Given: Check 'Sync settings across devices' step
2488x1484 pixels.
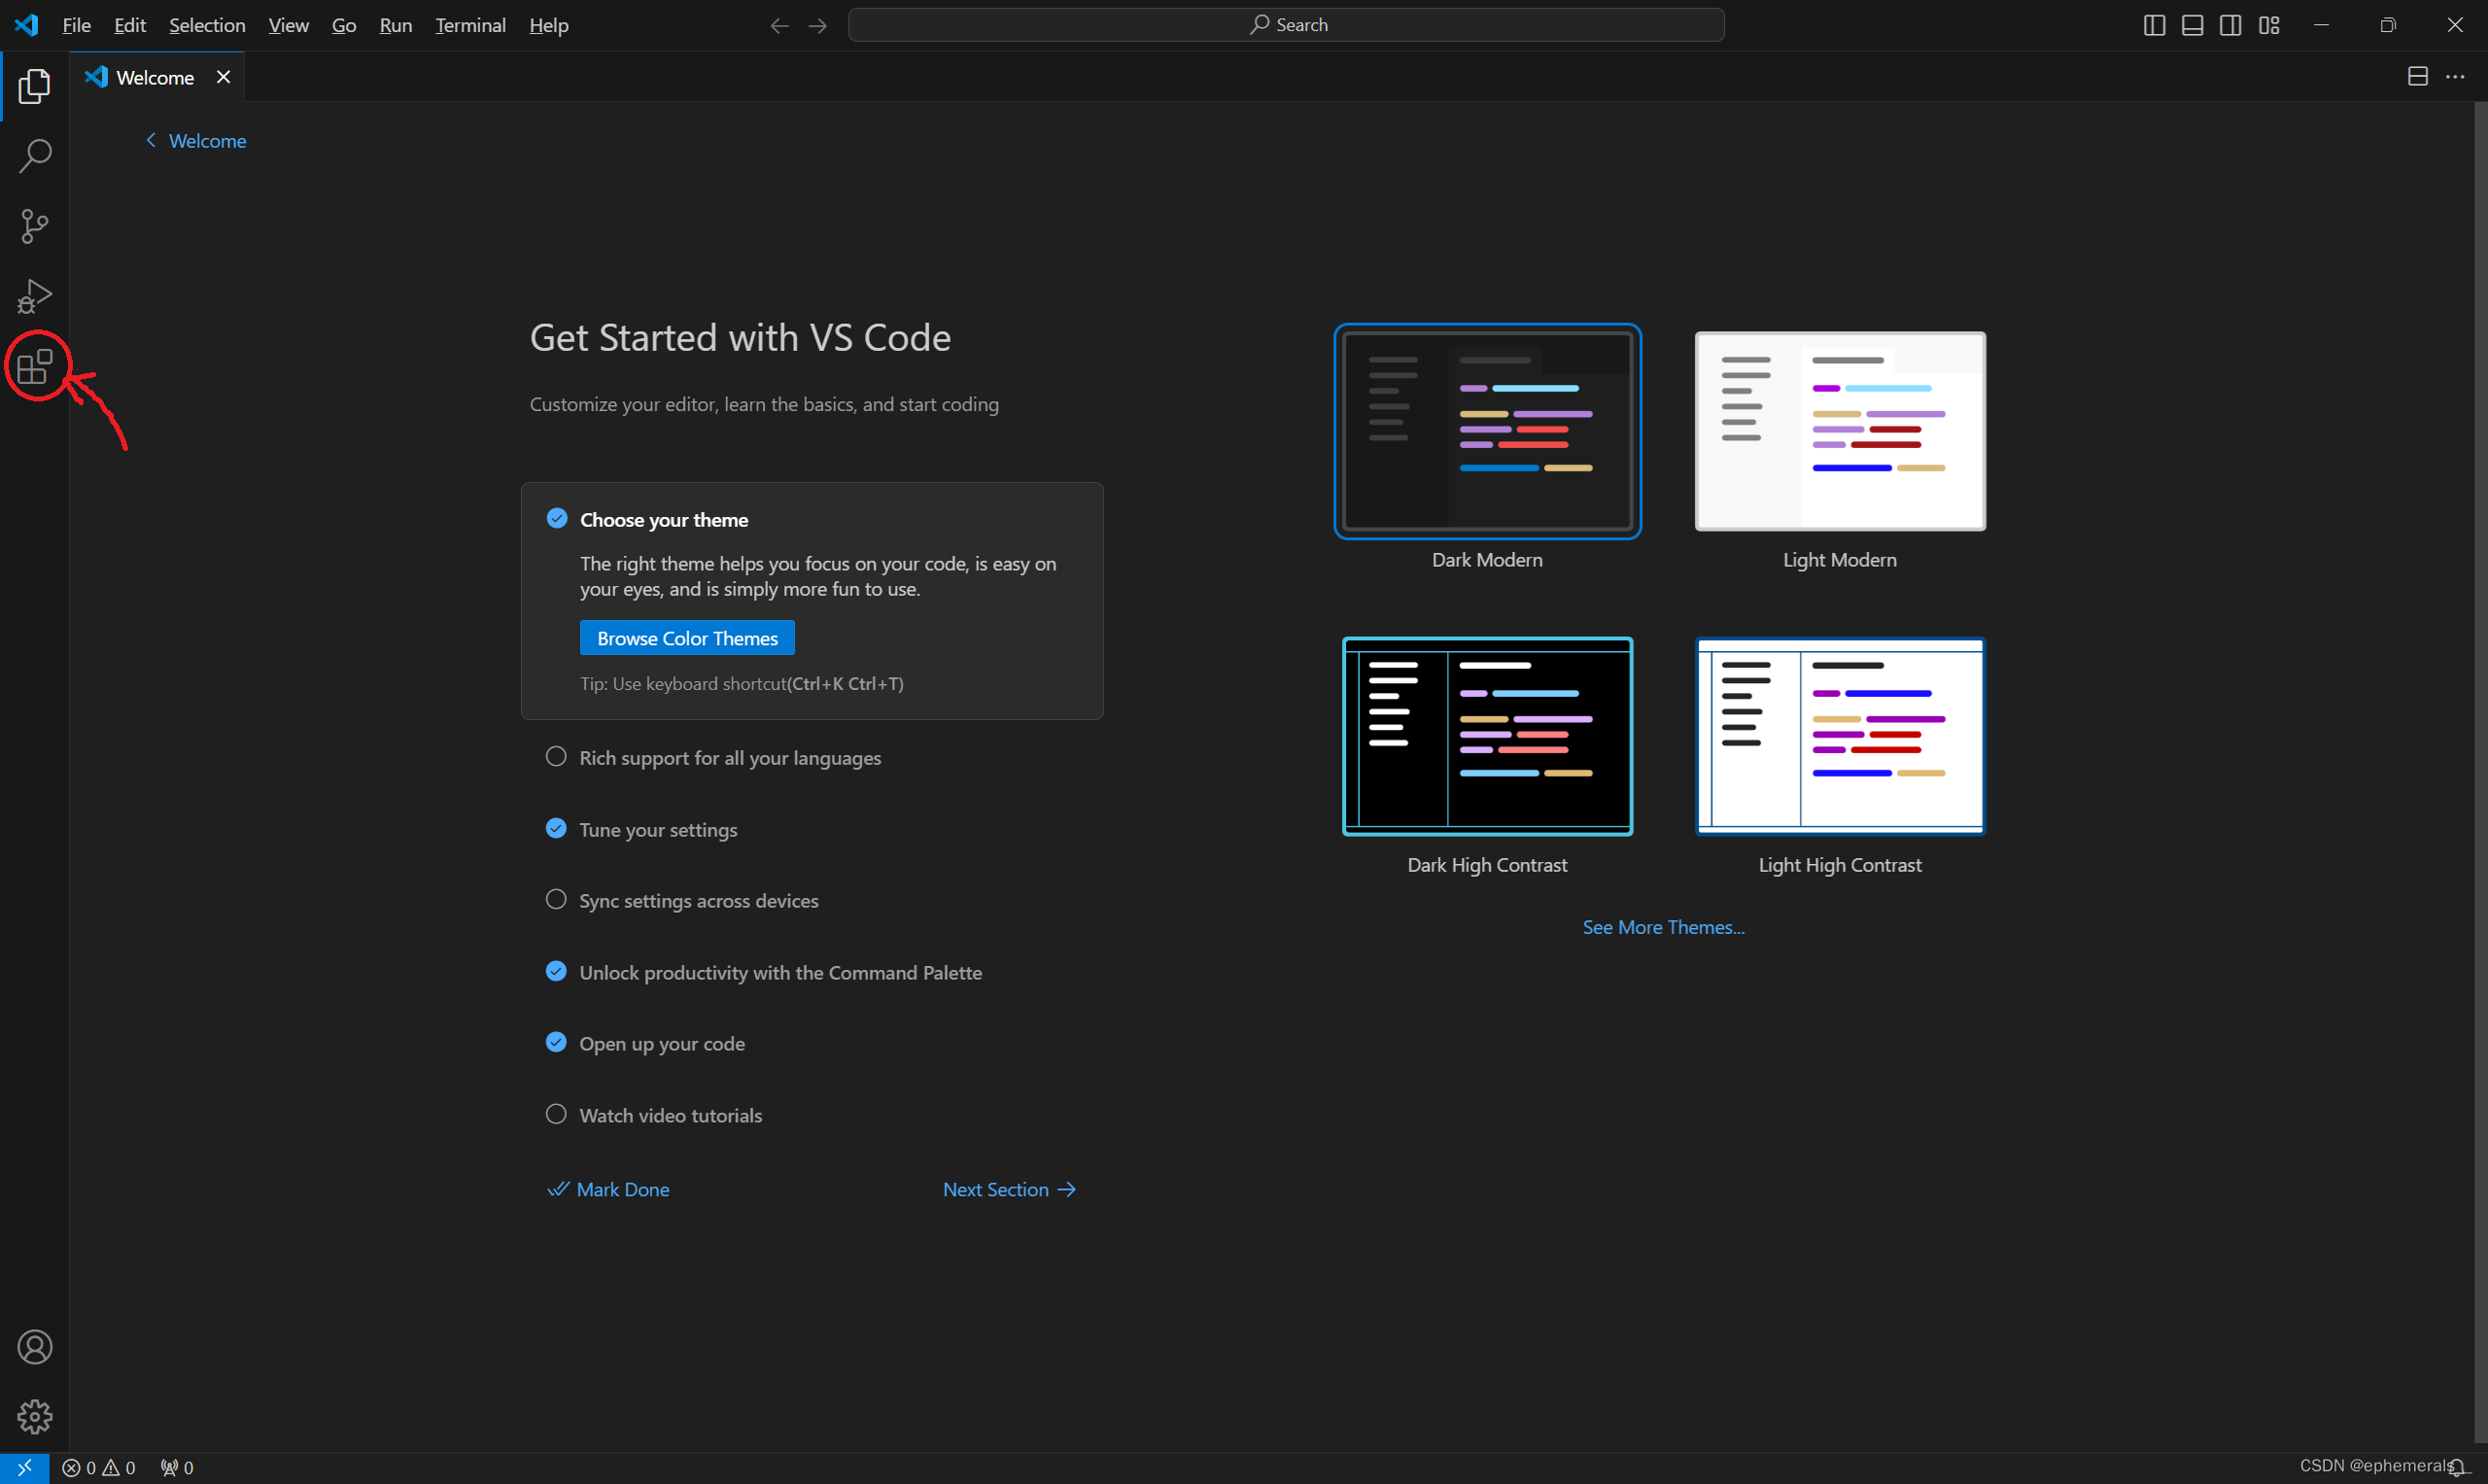Looking at the screenshot, I should tap(556, 900).
